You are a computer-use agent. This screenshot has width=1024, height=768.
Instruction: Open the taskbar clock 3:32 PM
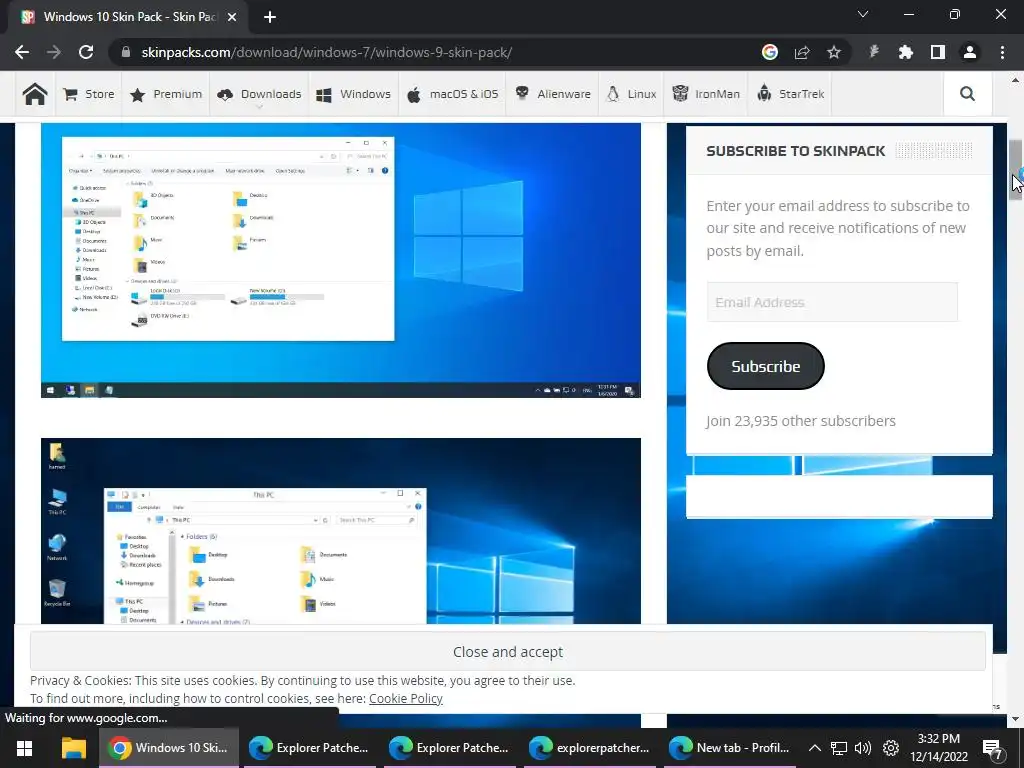click(938, 748)
